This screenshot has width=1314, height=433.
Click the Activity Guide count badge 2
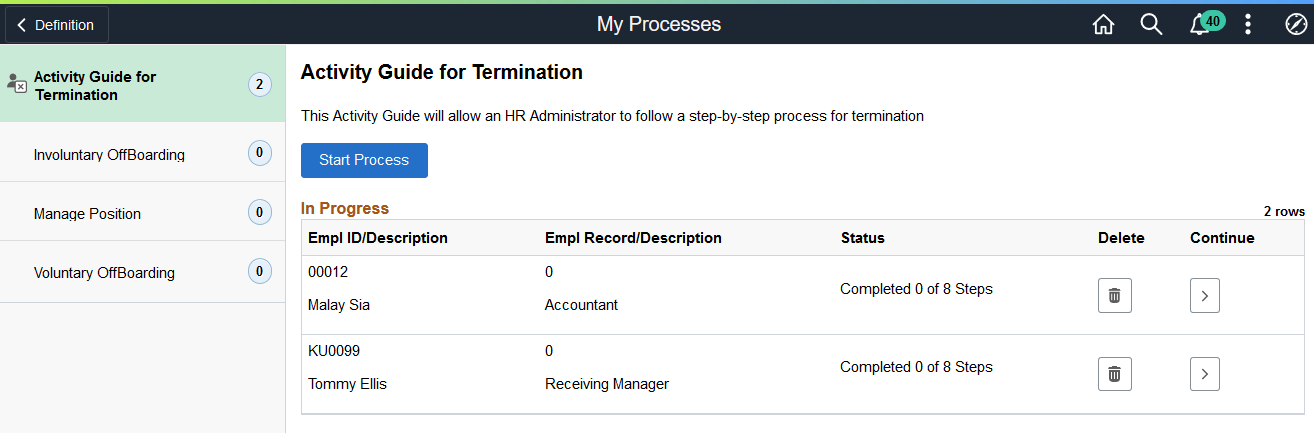click(259, 85)
